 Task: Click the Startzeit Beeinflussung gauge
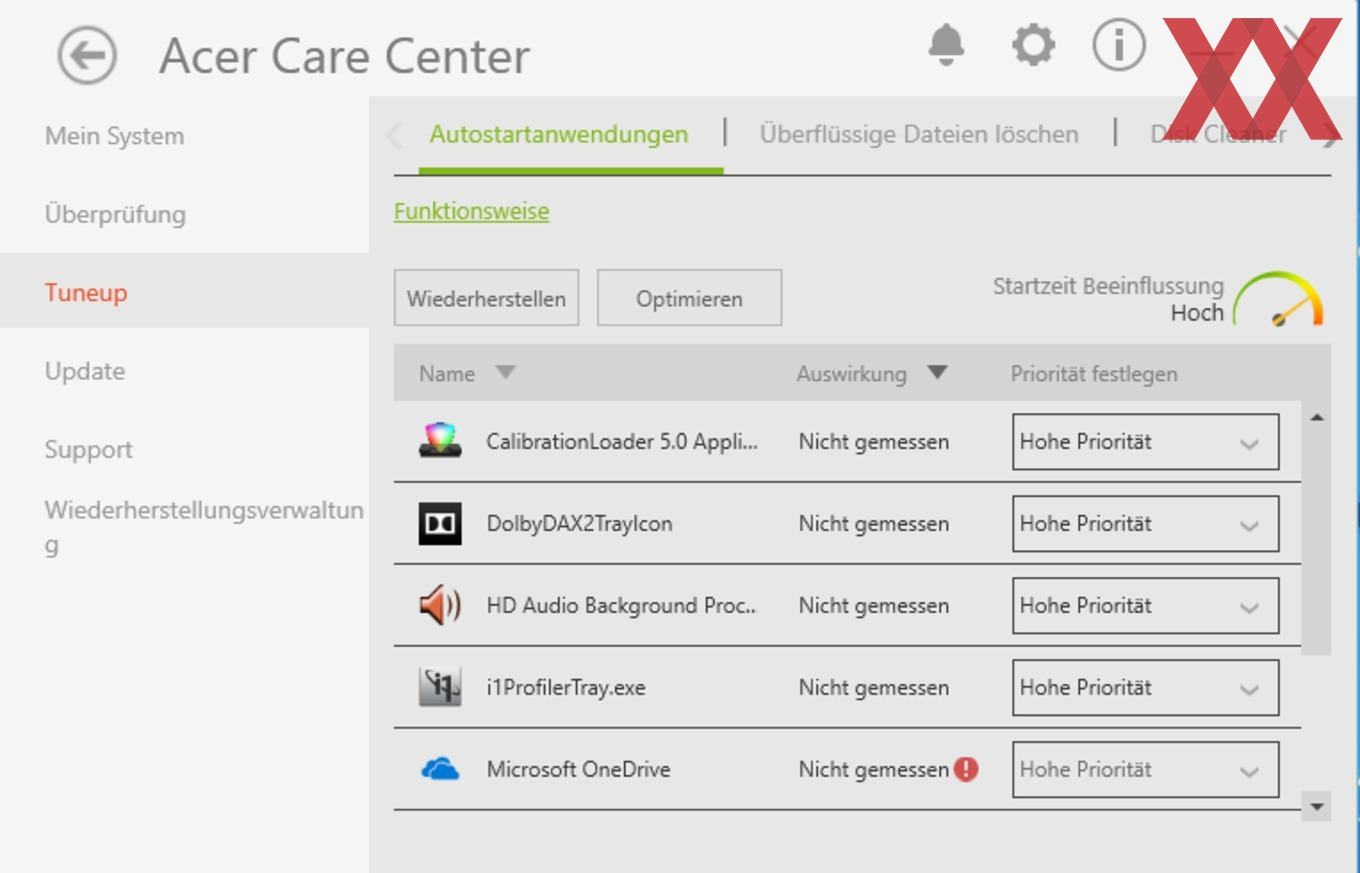pos(1278,299)
